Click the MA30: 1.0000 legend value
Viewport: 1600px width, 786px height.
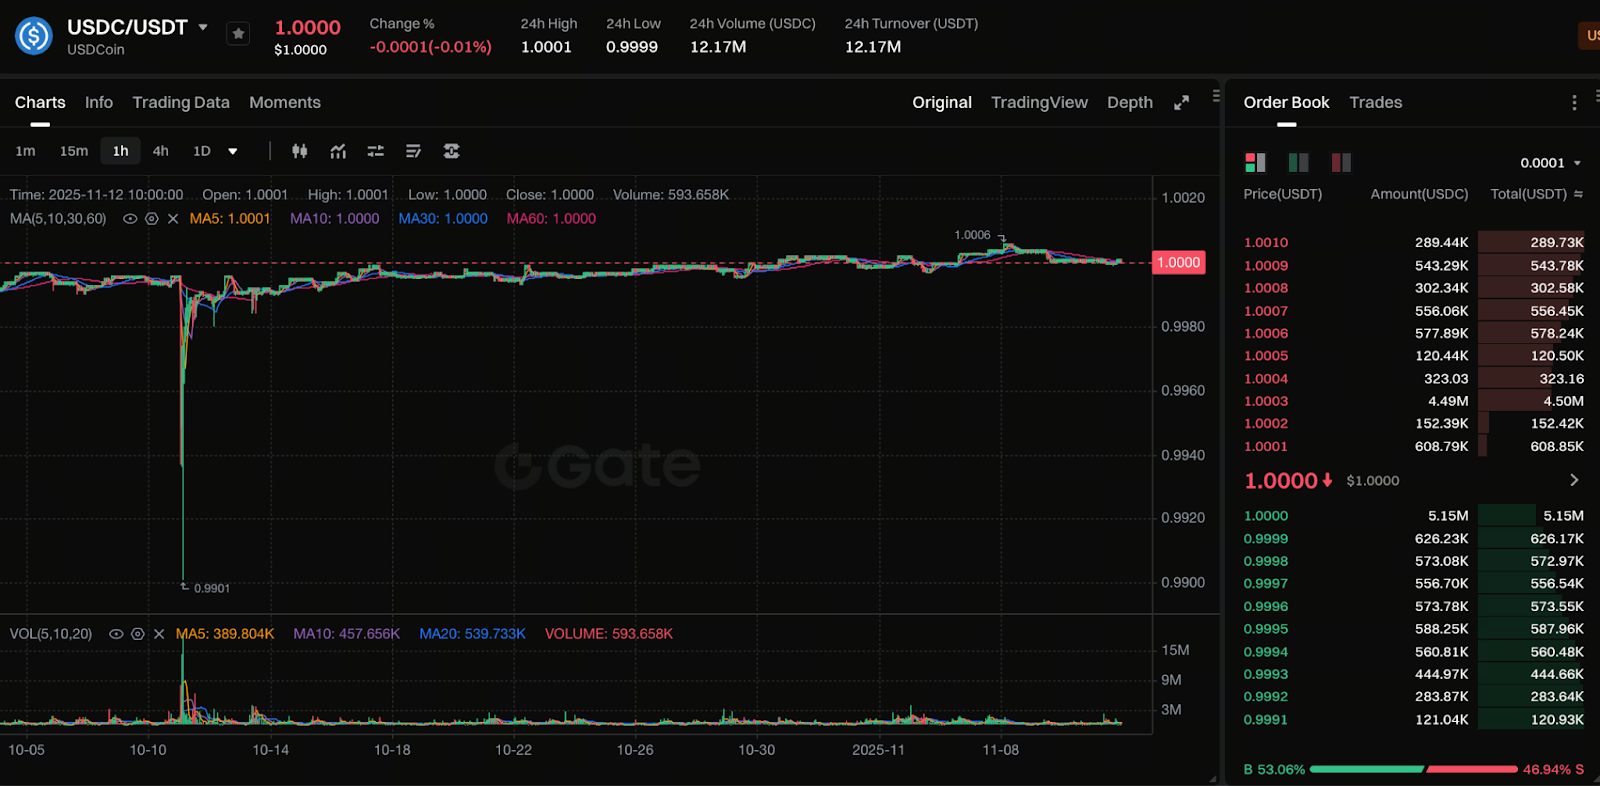pyautogui.click(x=443, y=219)
